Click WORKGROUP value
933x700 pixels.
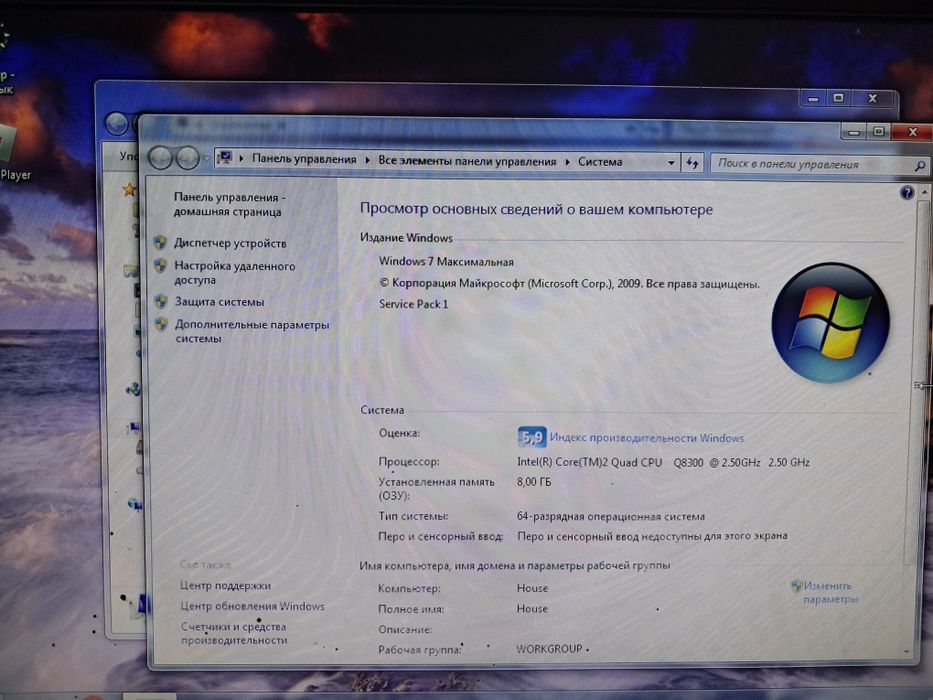click(549, 649)
